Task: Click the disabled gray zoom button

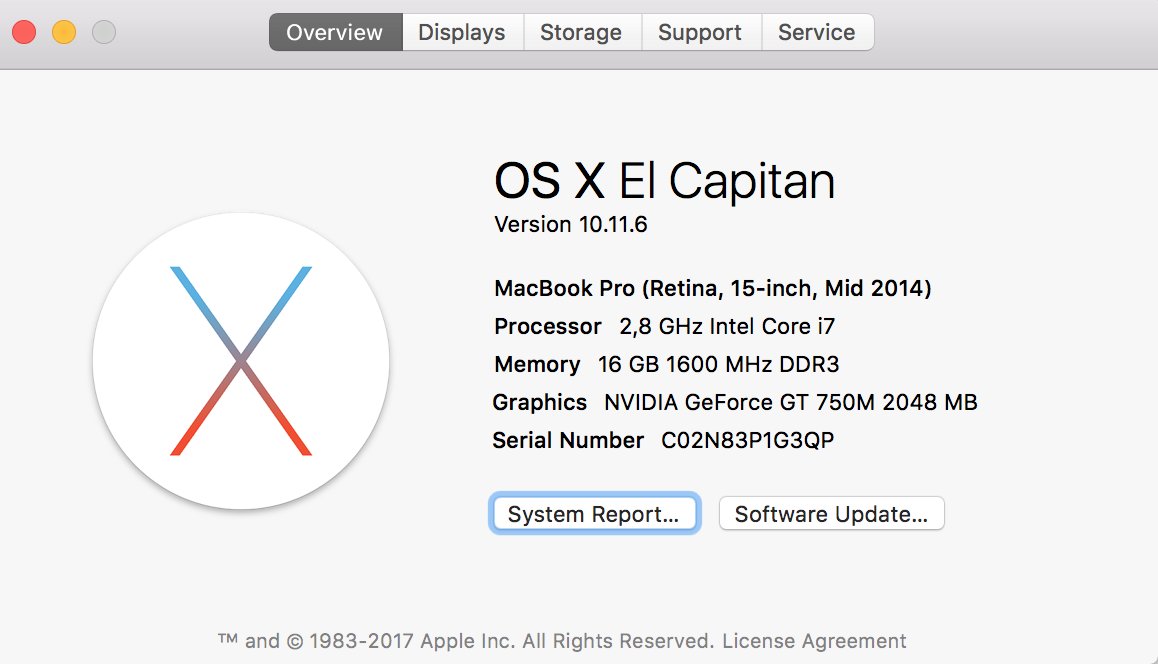Action: point(104,32)
